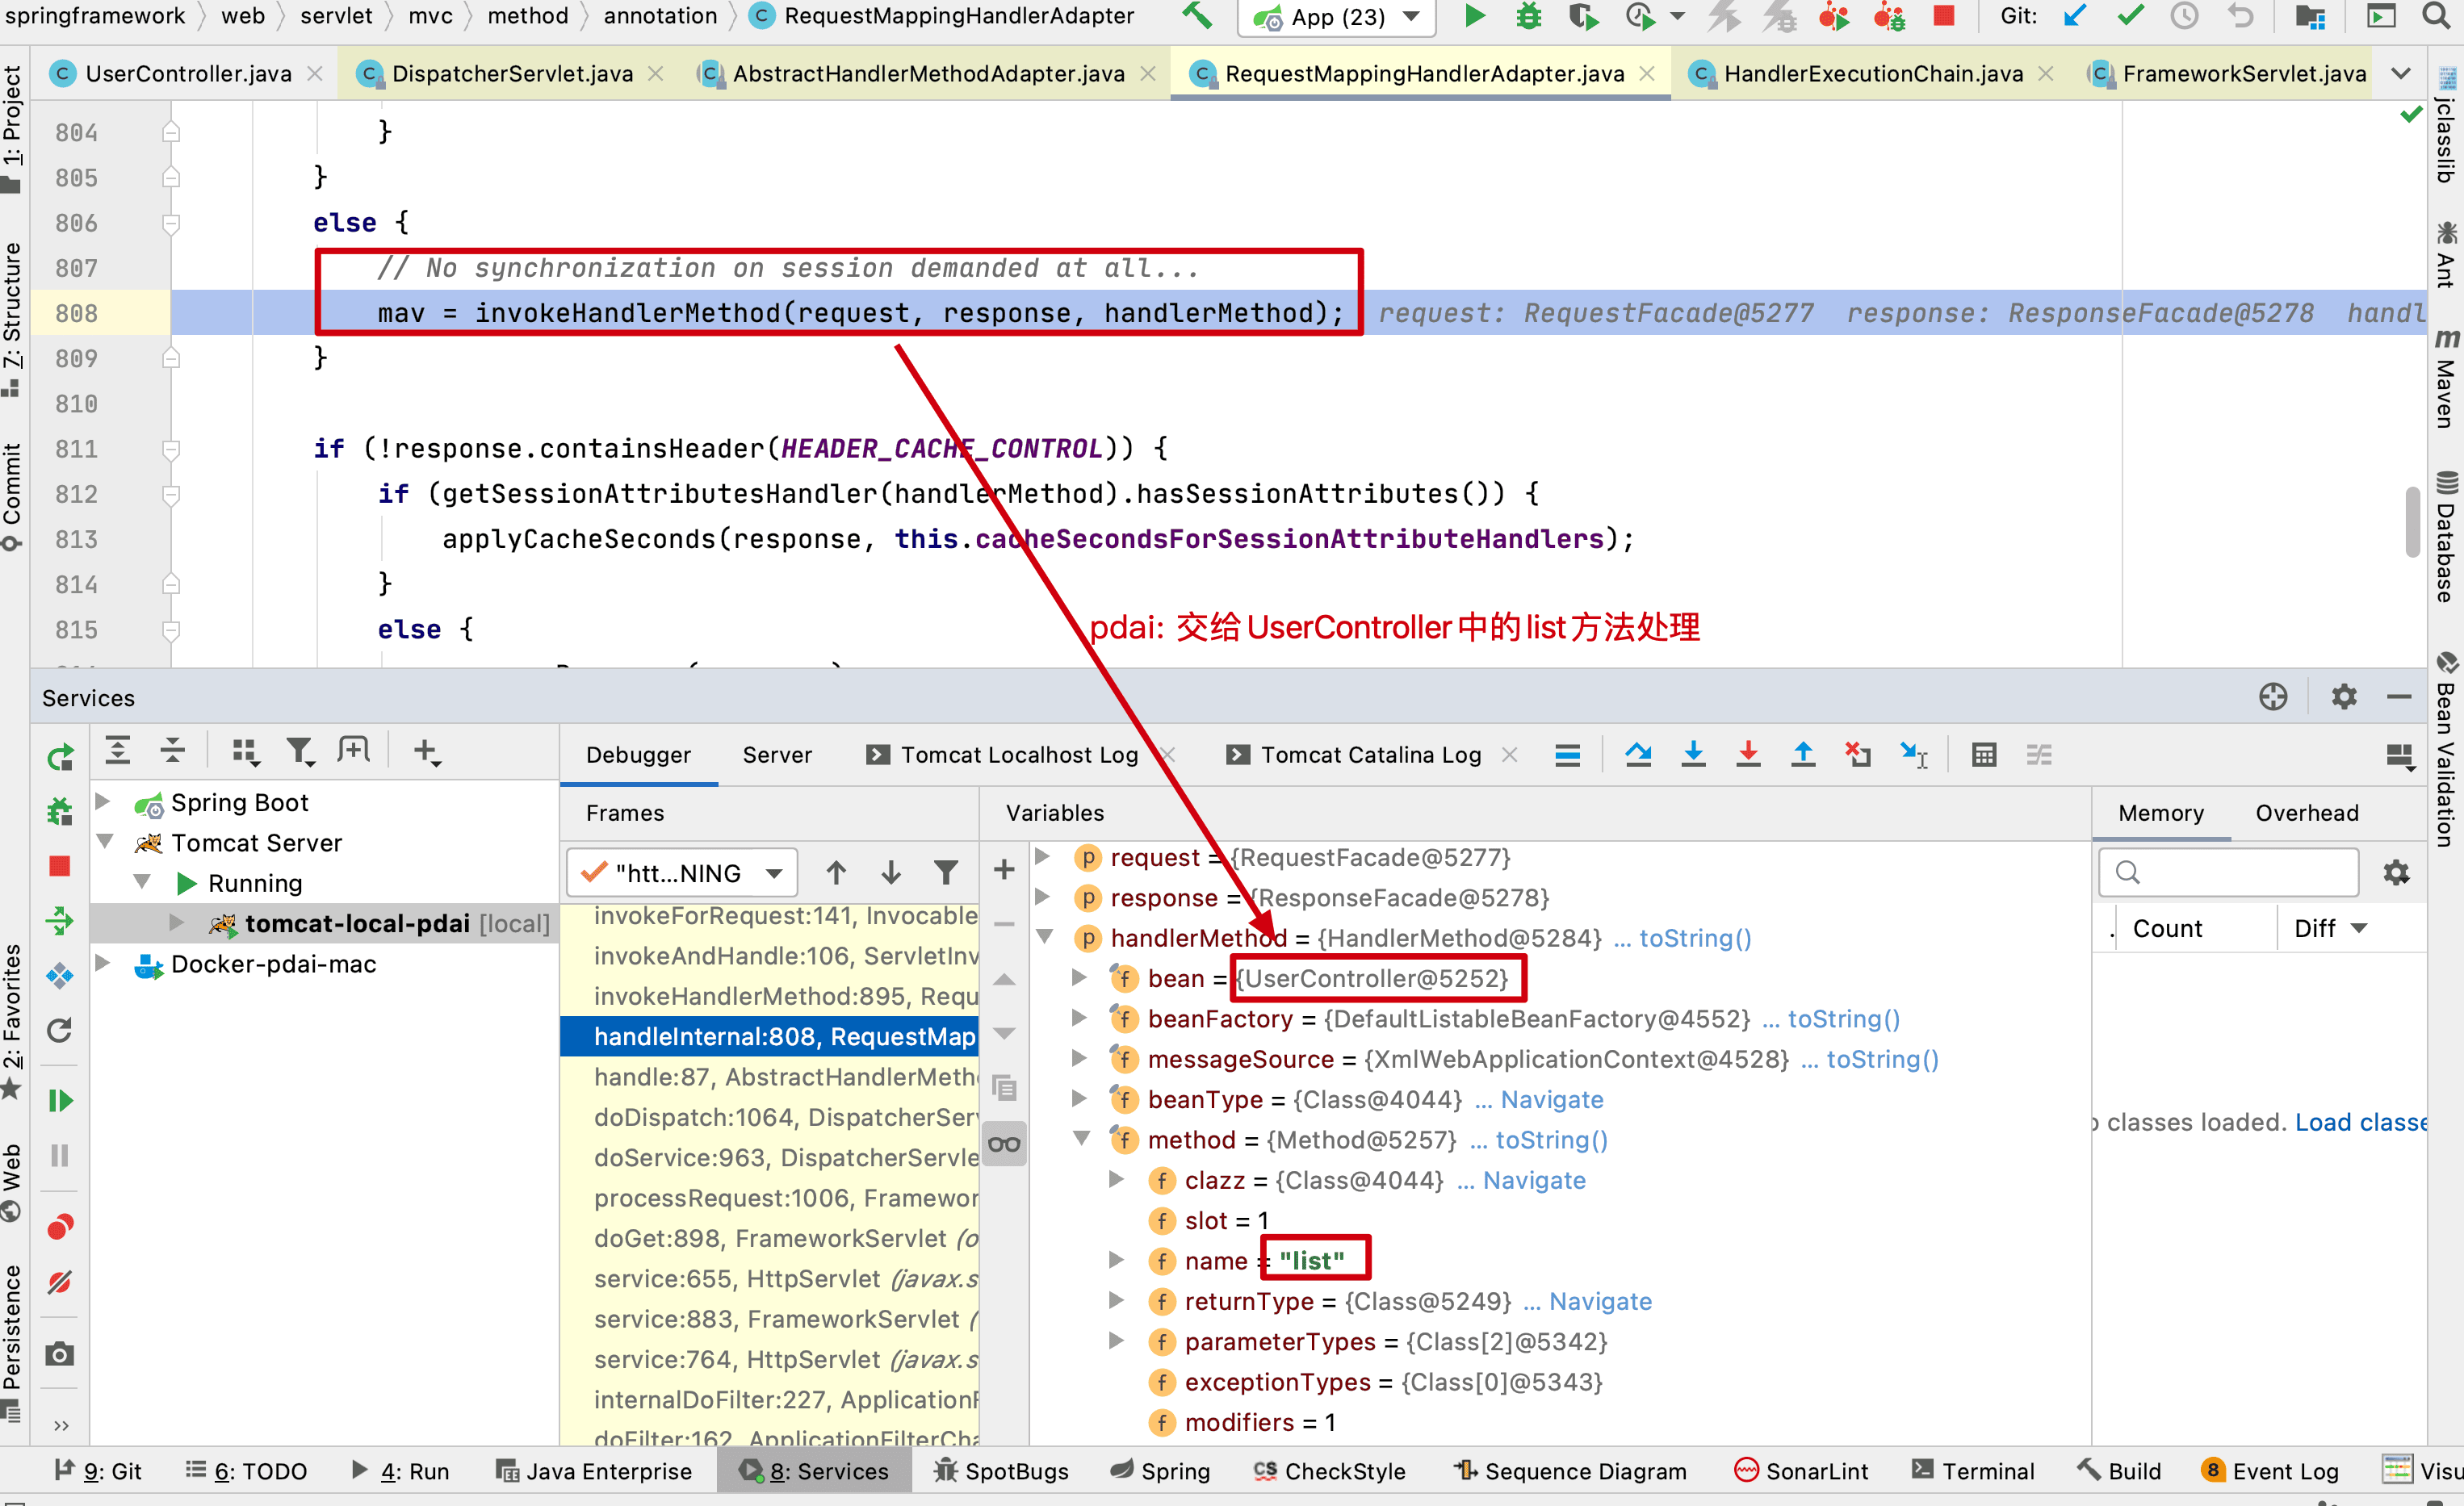Switch to the UserController.java tab
Image resolution: width=2464 pixels, height=1506 pixels.
[187, 74]
